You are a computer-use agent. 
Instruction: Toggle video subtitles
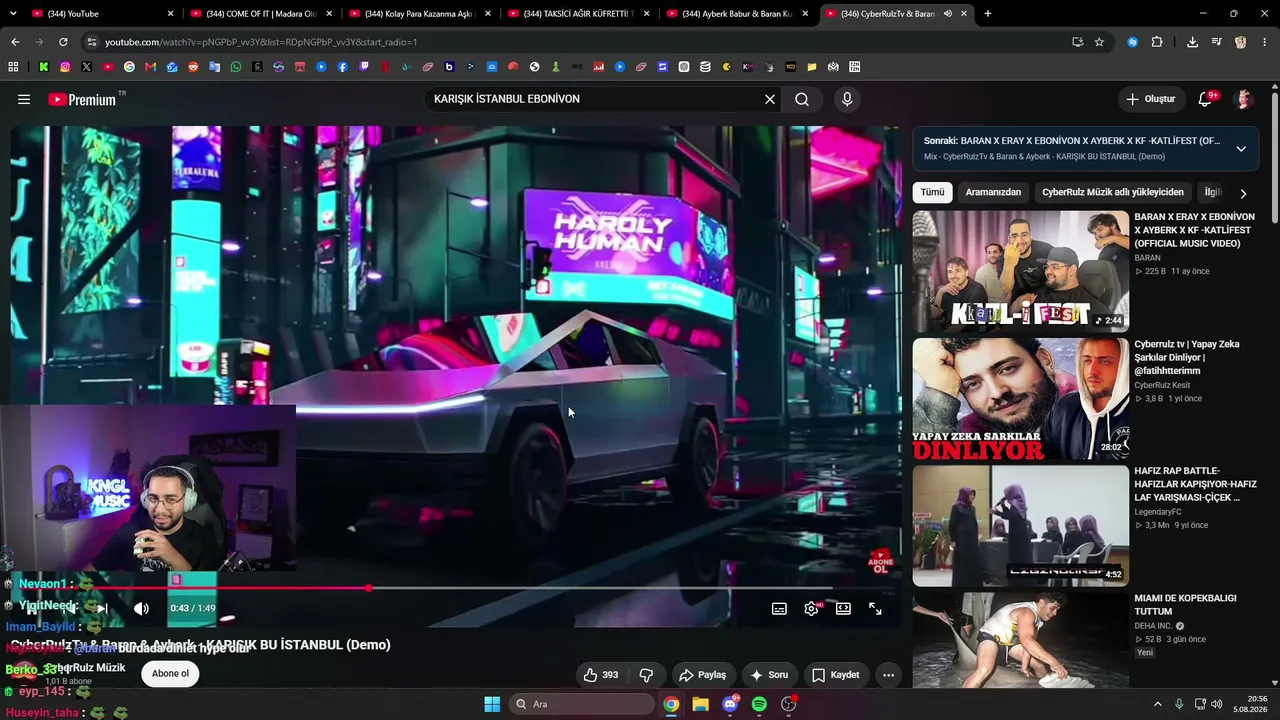point(779,608)
